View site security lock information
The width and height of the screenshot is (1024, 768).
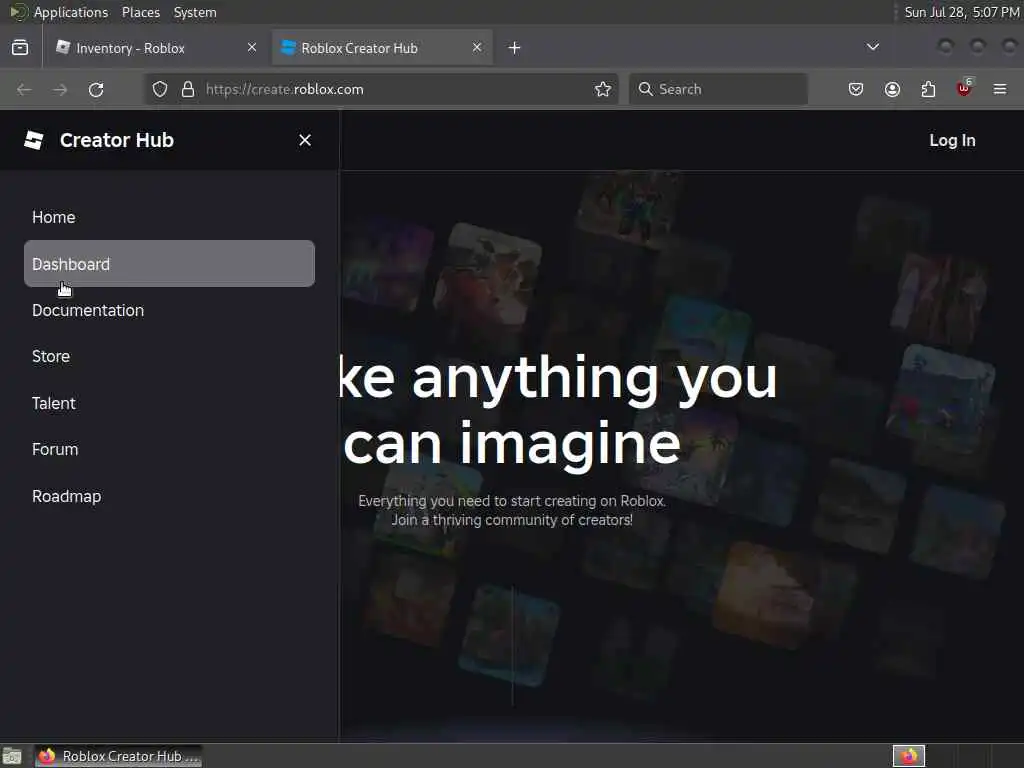[x=188, y=89]
